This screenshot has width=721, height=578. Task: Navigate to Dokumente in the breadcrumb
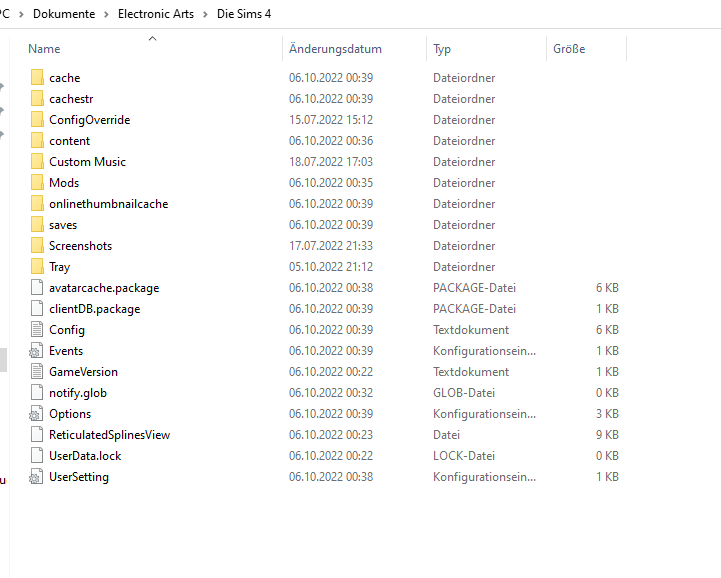pos(64,14)
